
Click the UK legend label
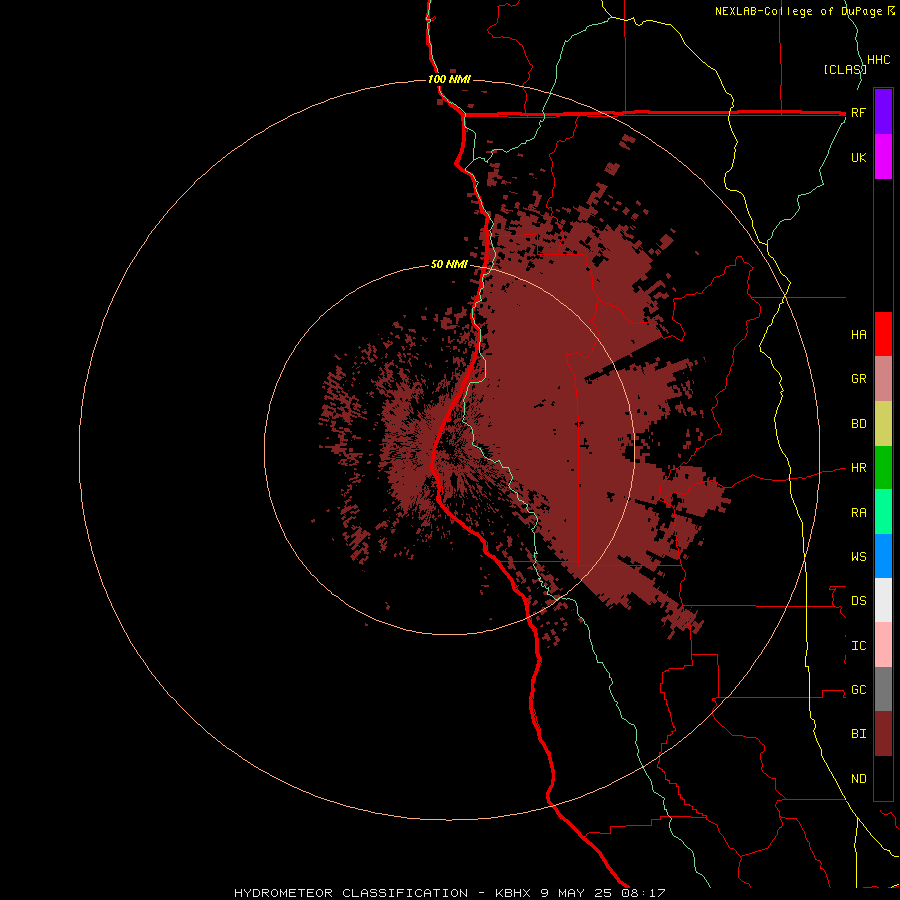click(x=859, y=158)
